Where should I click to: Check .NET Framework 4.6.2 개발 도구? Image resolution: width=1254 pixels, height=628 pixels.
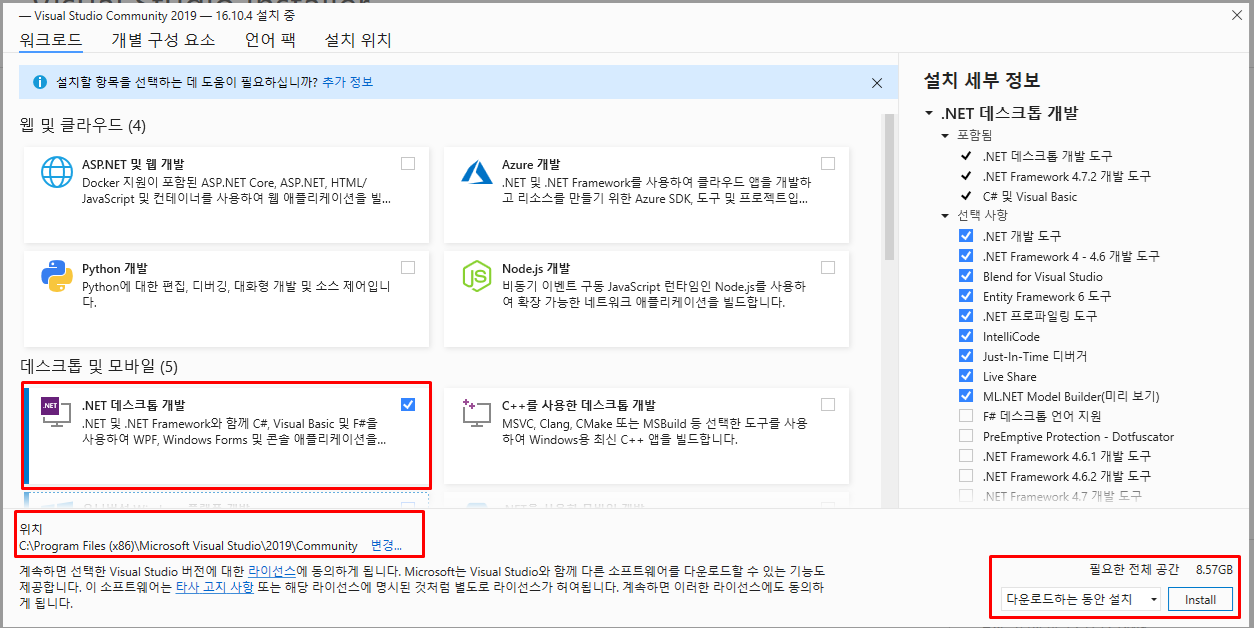[x=966, y=476]
